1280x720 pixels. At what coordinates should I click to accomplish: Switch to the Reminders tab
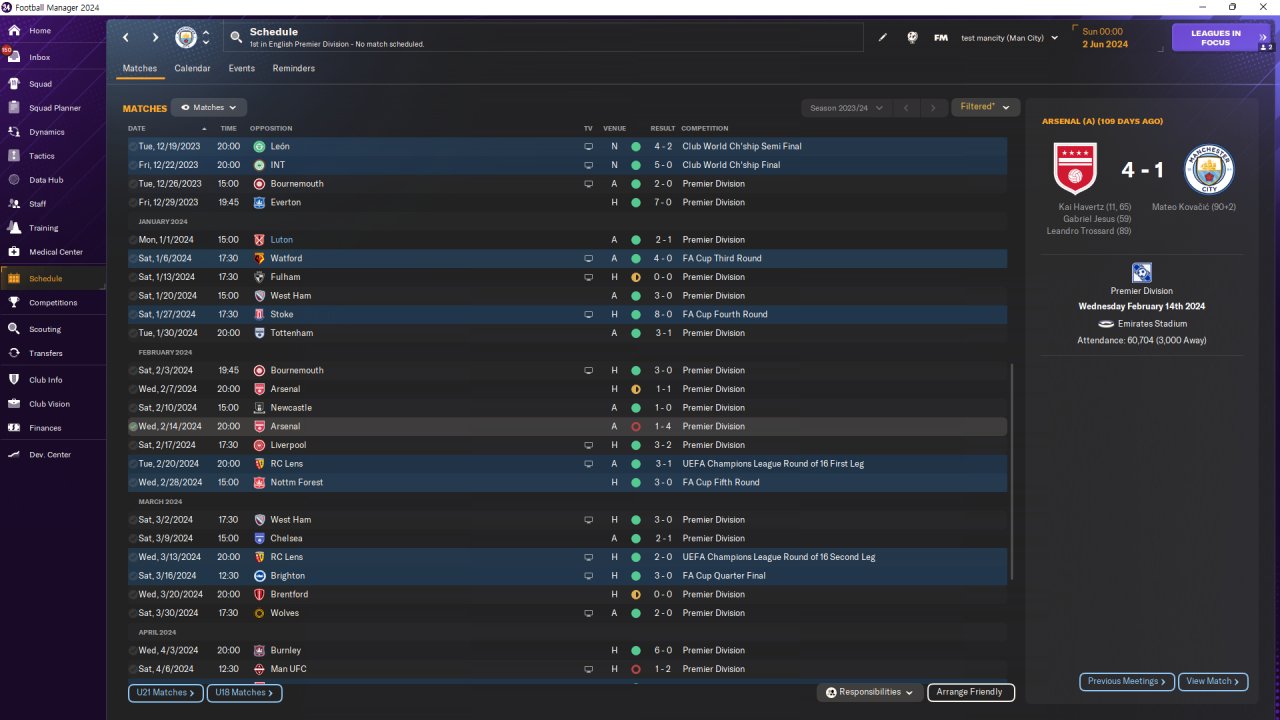pyautogui.click(x=294, y=69)
